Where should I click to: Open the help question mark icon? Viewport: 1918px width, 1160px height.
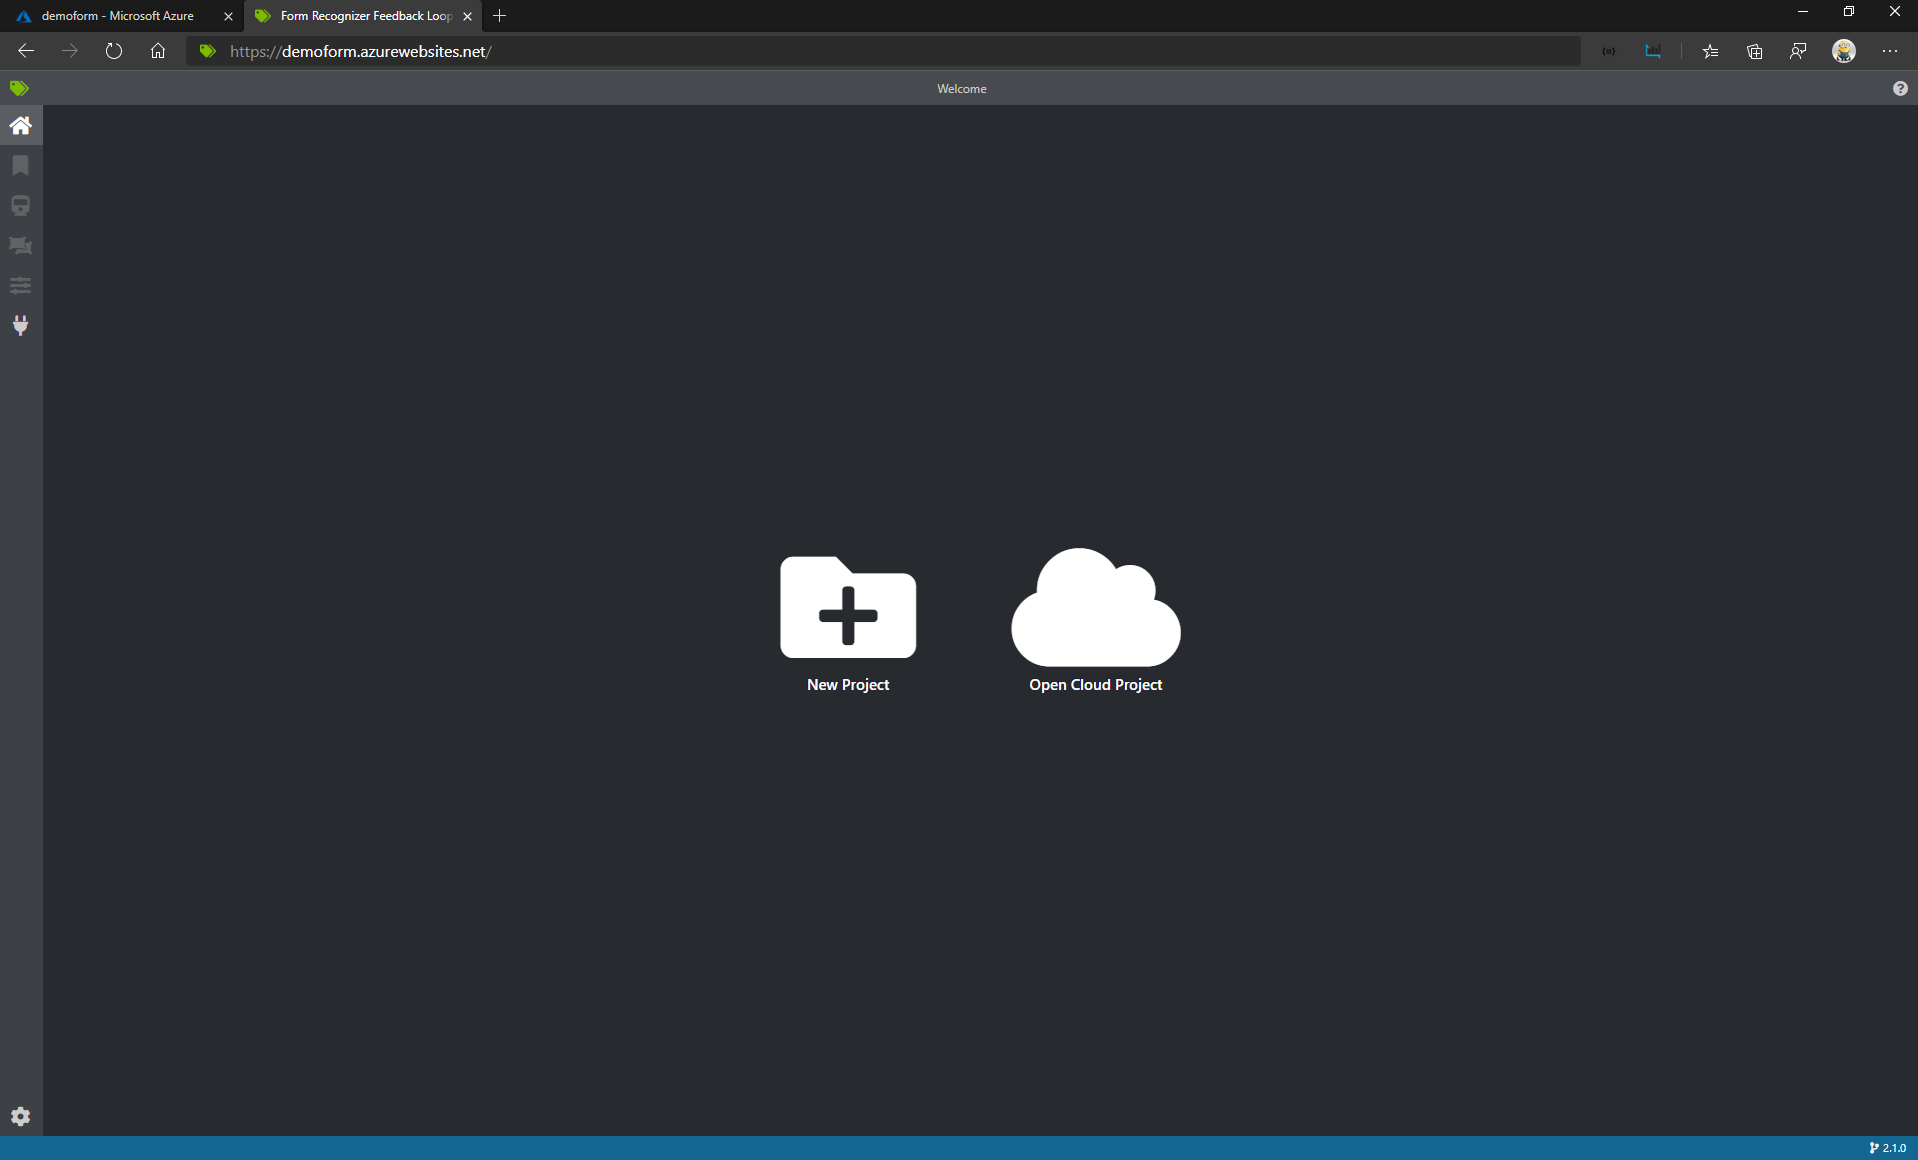(1900, 88)
